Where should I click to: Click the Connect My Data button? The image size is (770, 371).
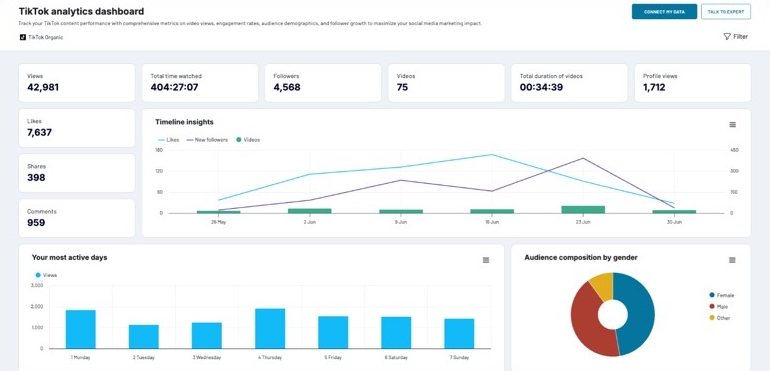pos(664,12)
